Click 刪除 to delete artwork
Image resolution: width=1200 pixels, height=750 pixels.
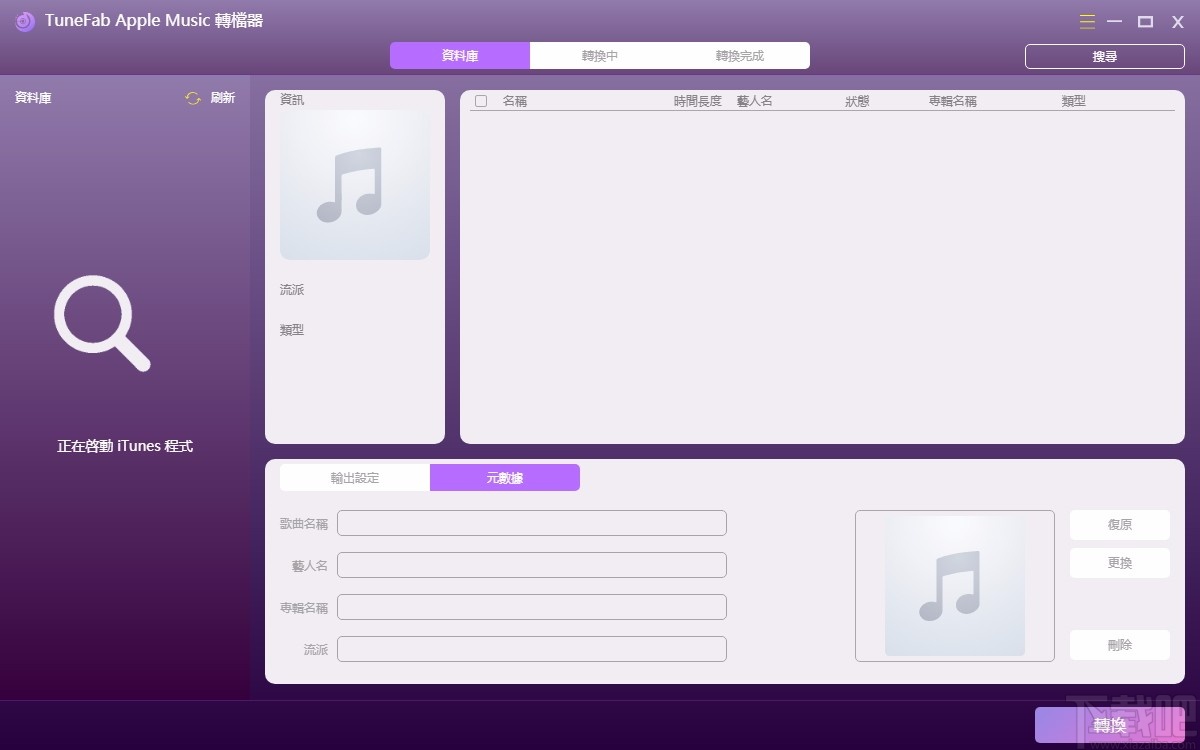pos(1119,645)
